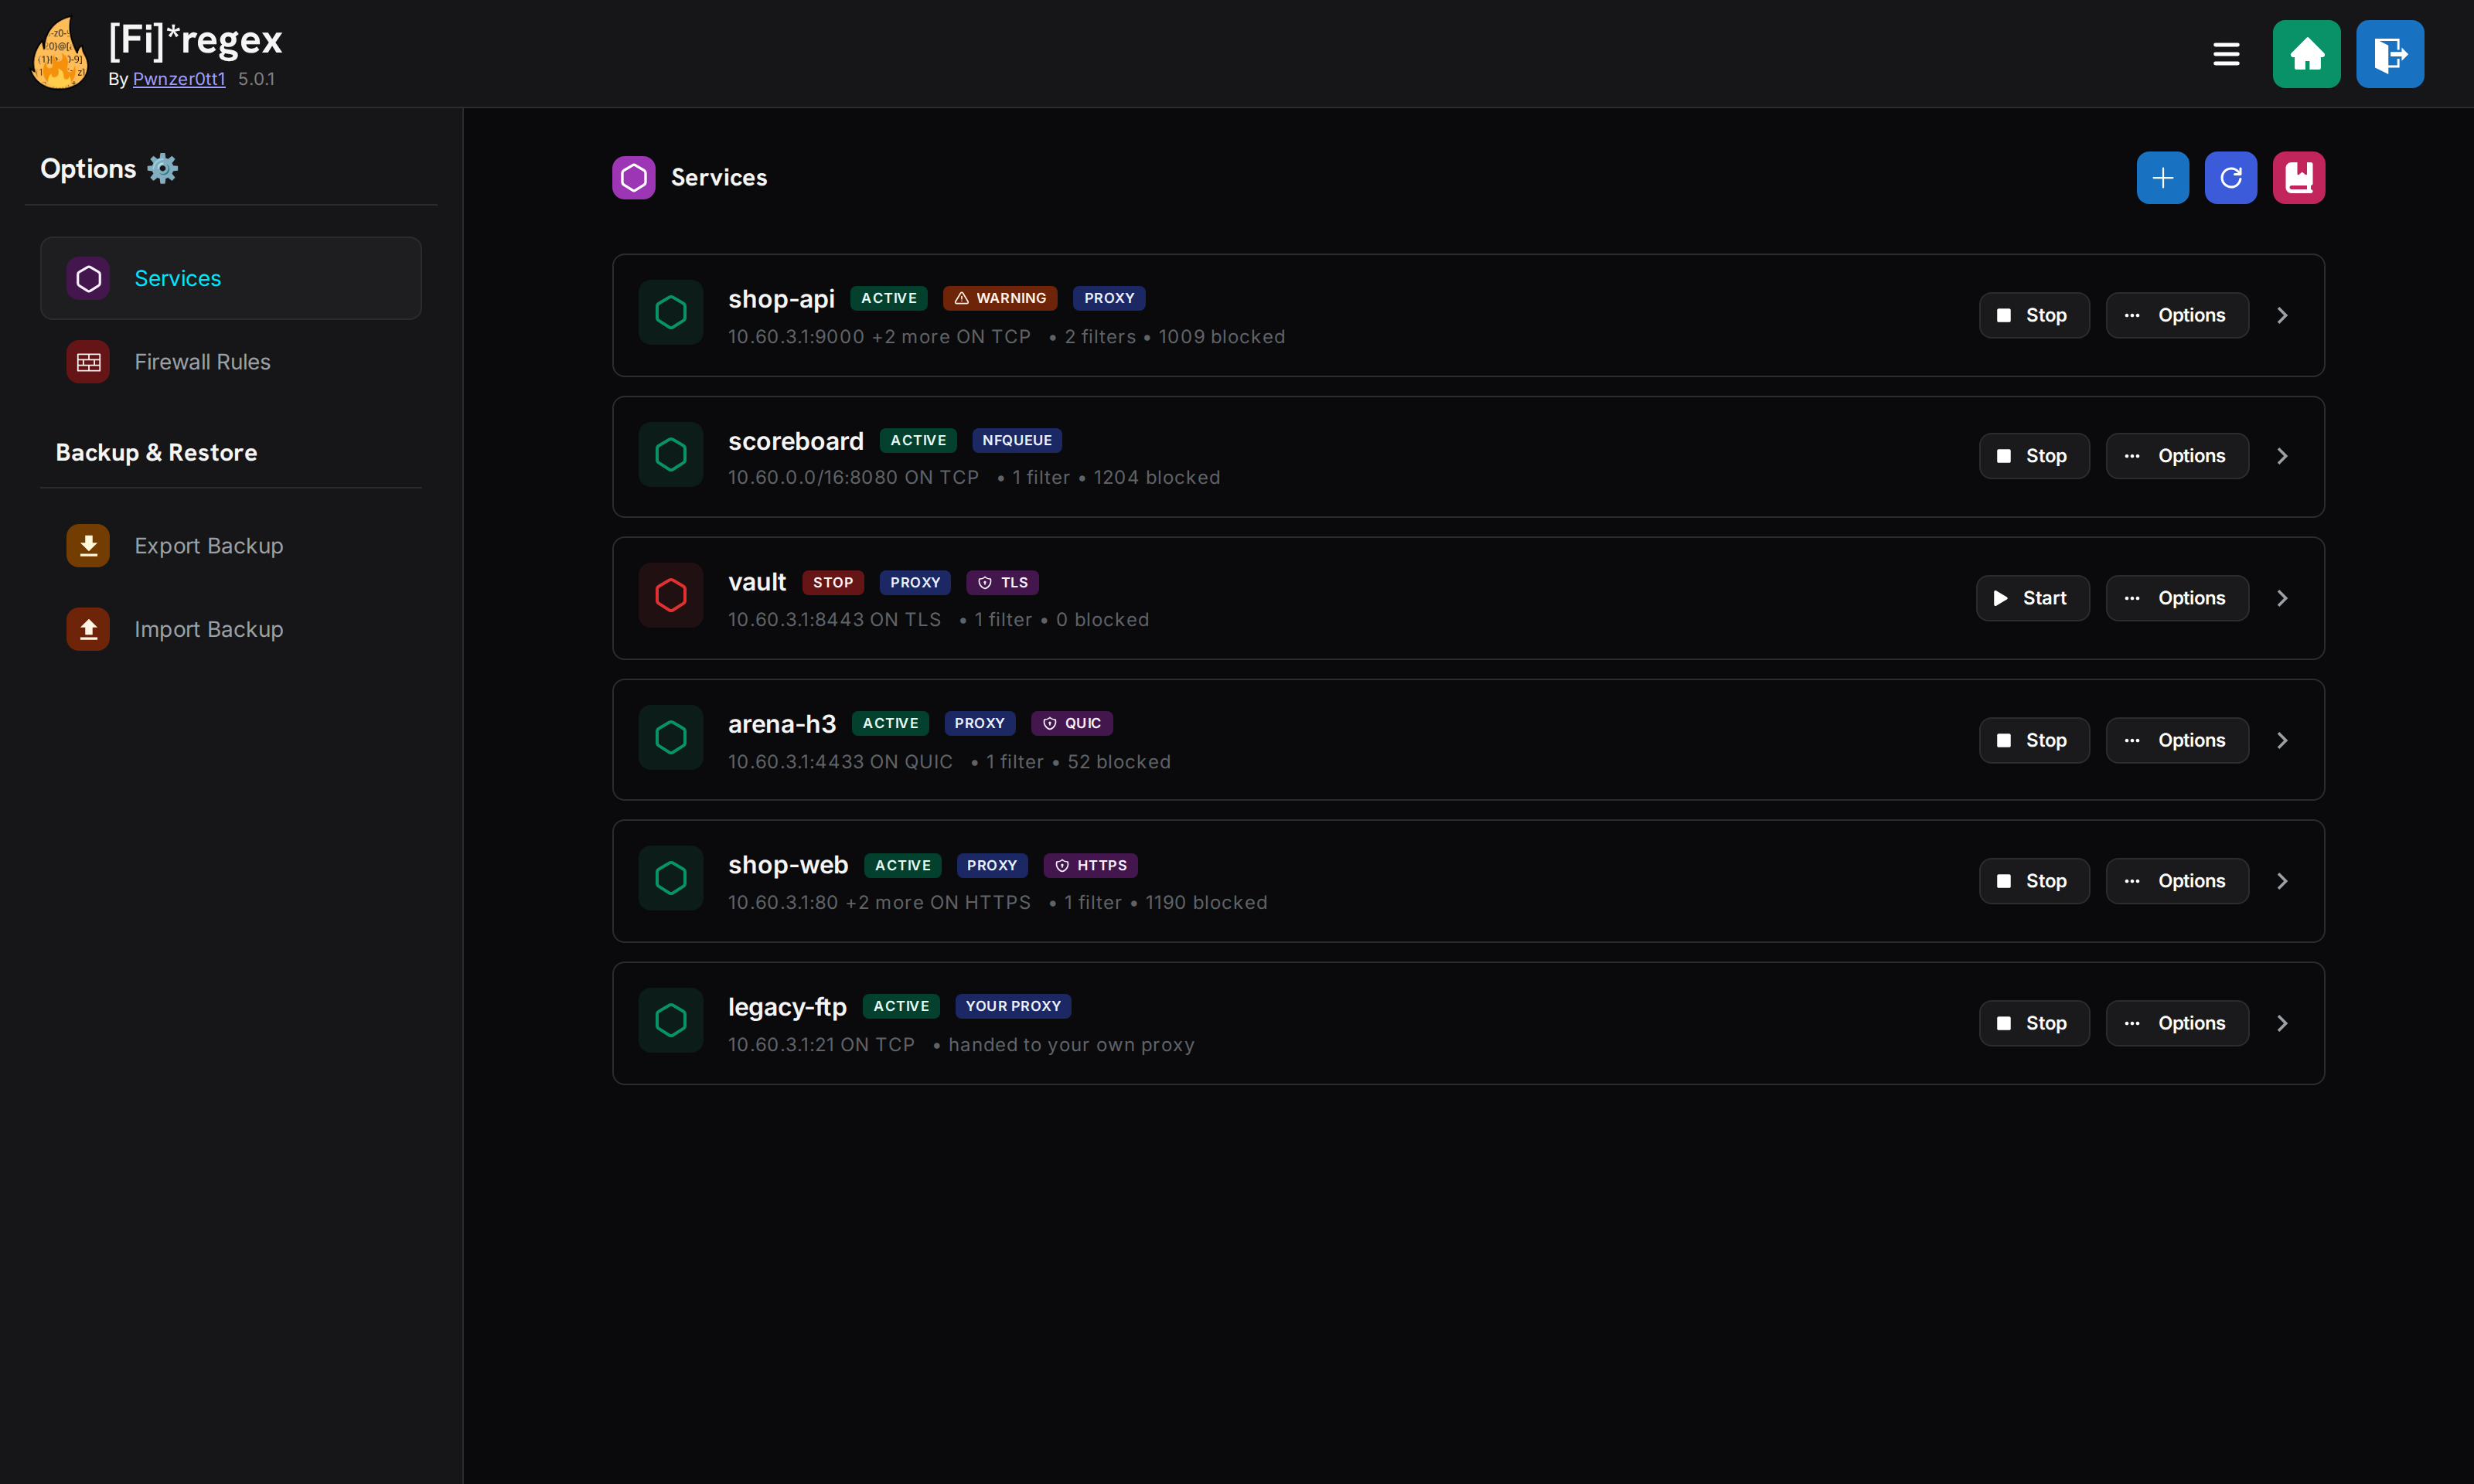Screen dimensions: 2474x1484
Task: Click the WARNING badge on shop-api
Action: pyautogui.click(x=1000, y=298)
